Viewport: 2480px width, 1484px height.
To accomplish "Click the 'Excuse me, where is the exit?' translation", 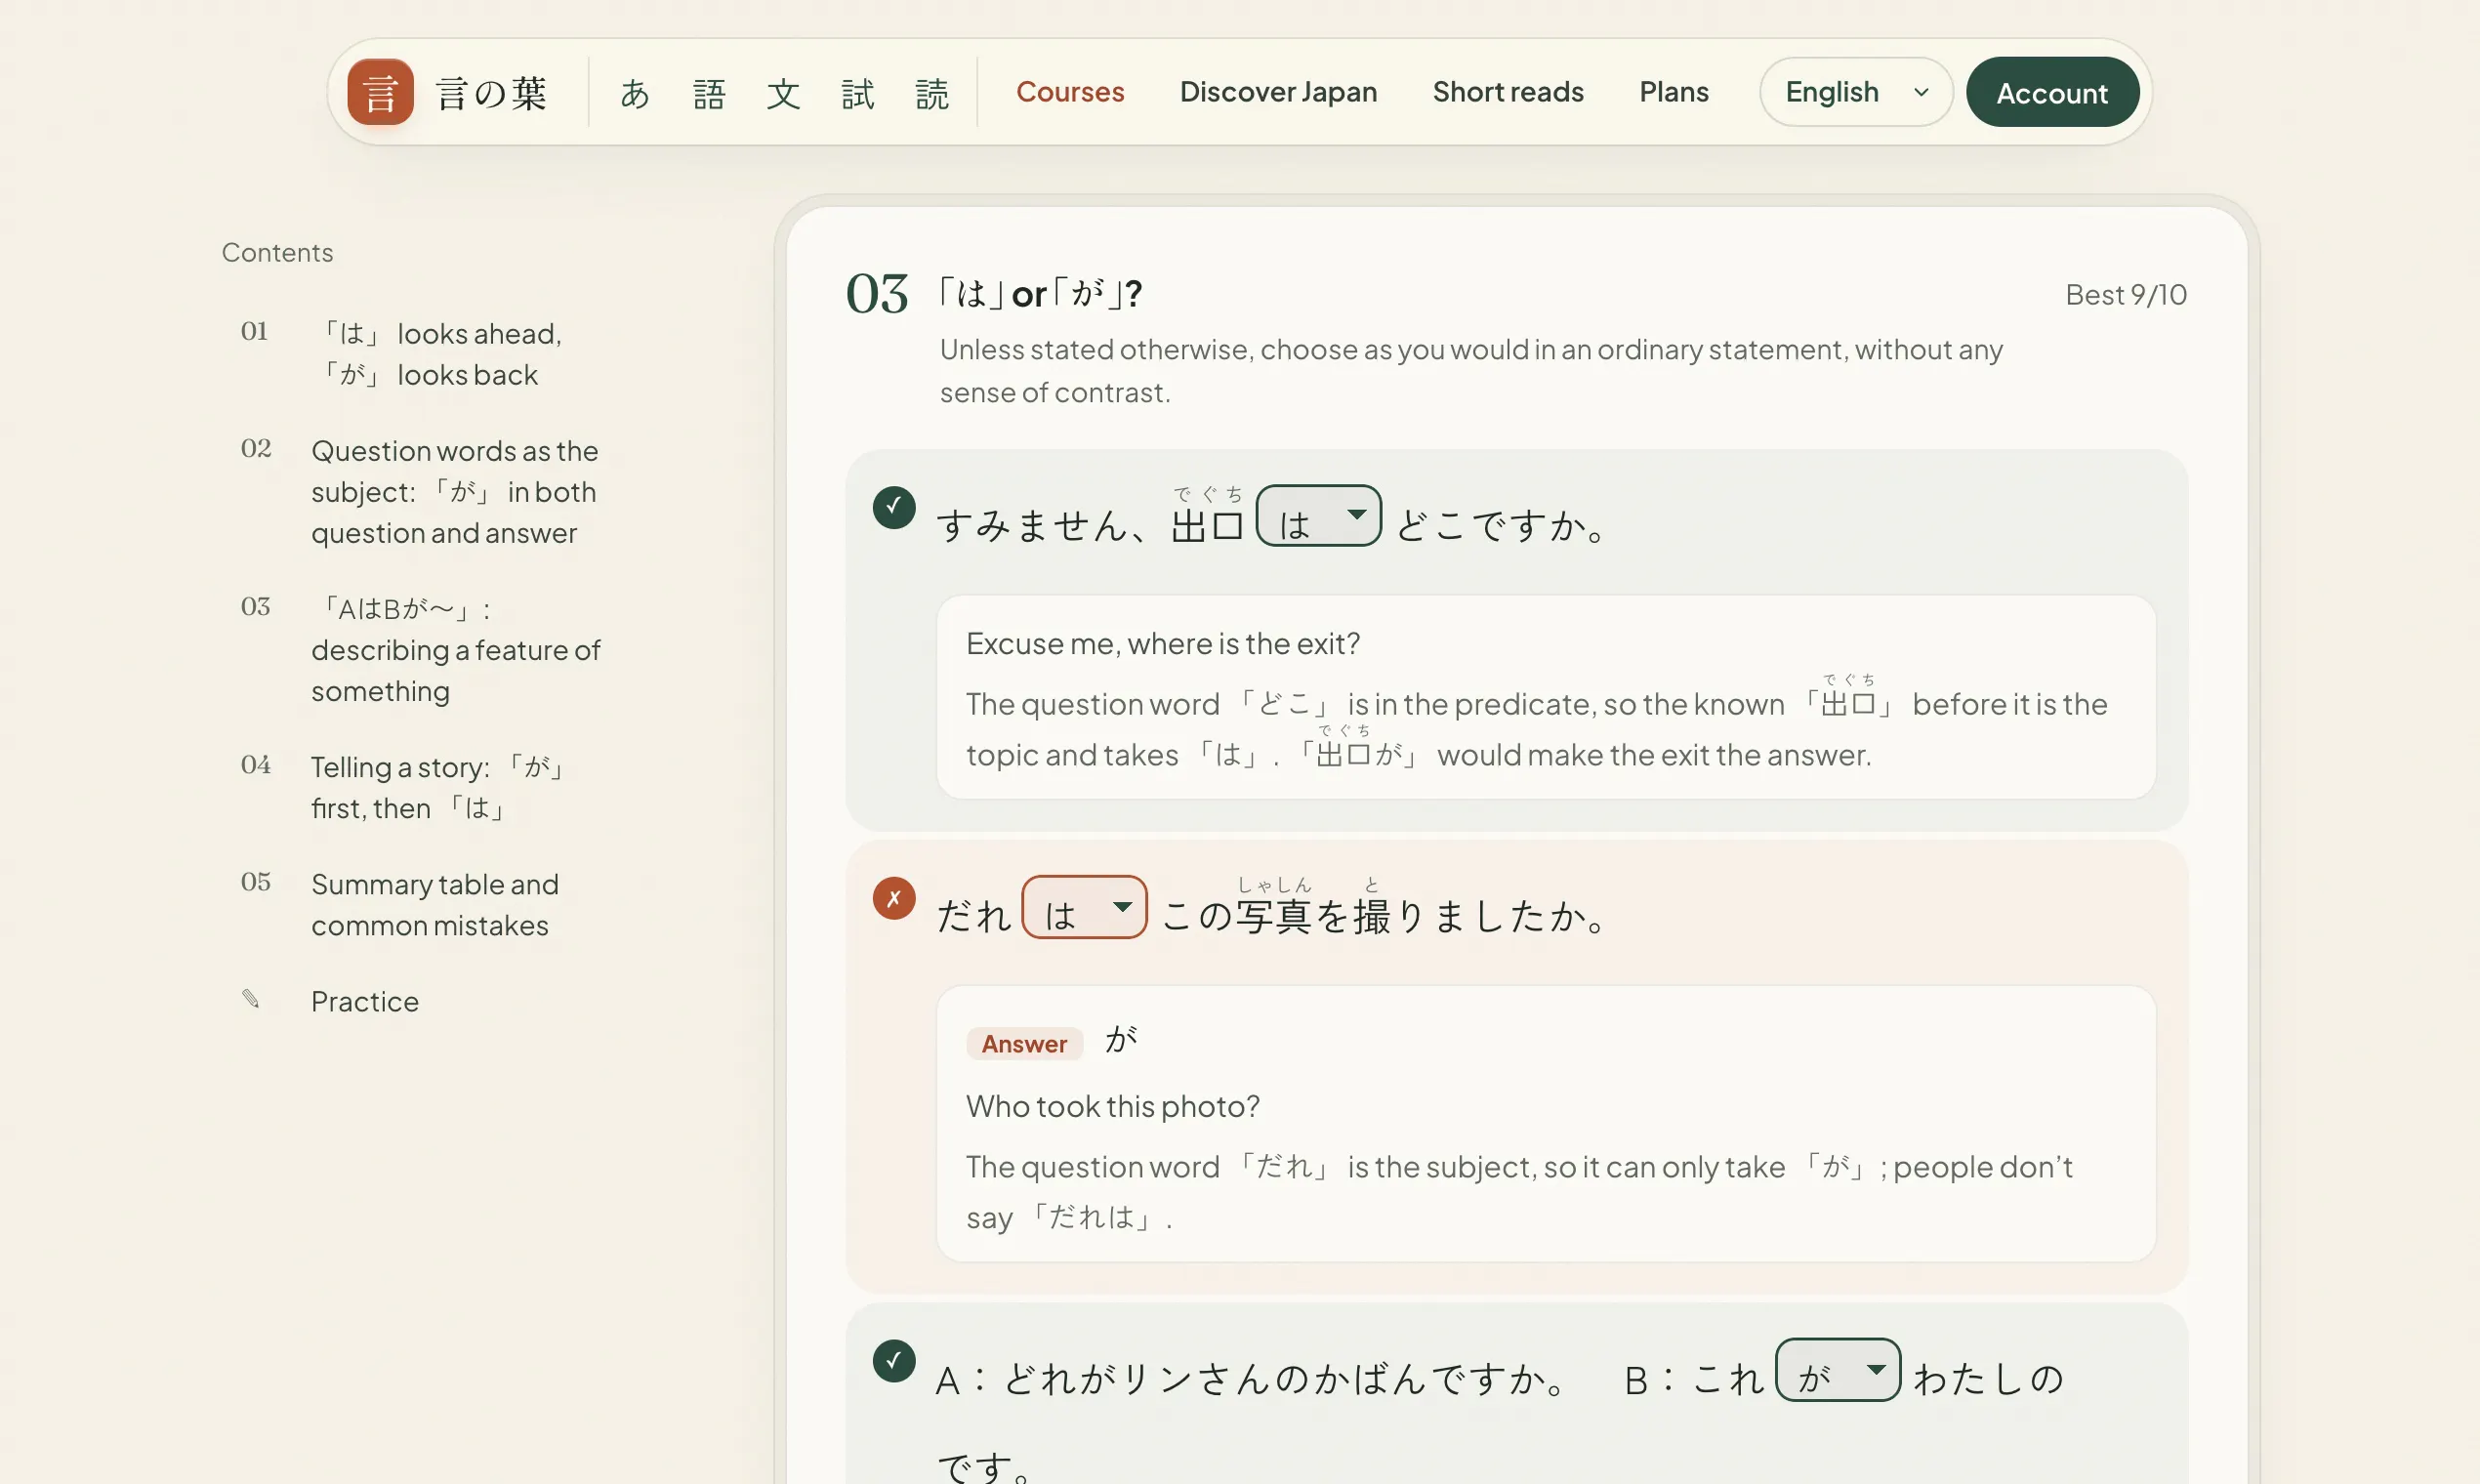I will click(1163, 643).
